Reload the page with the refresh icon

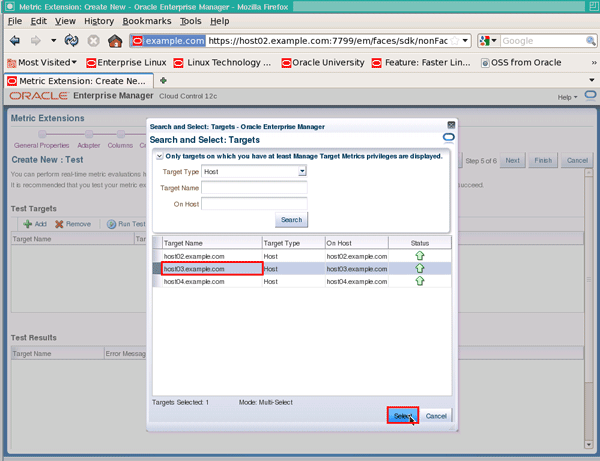(72, 41)
